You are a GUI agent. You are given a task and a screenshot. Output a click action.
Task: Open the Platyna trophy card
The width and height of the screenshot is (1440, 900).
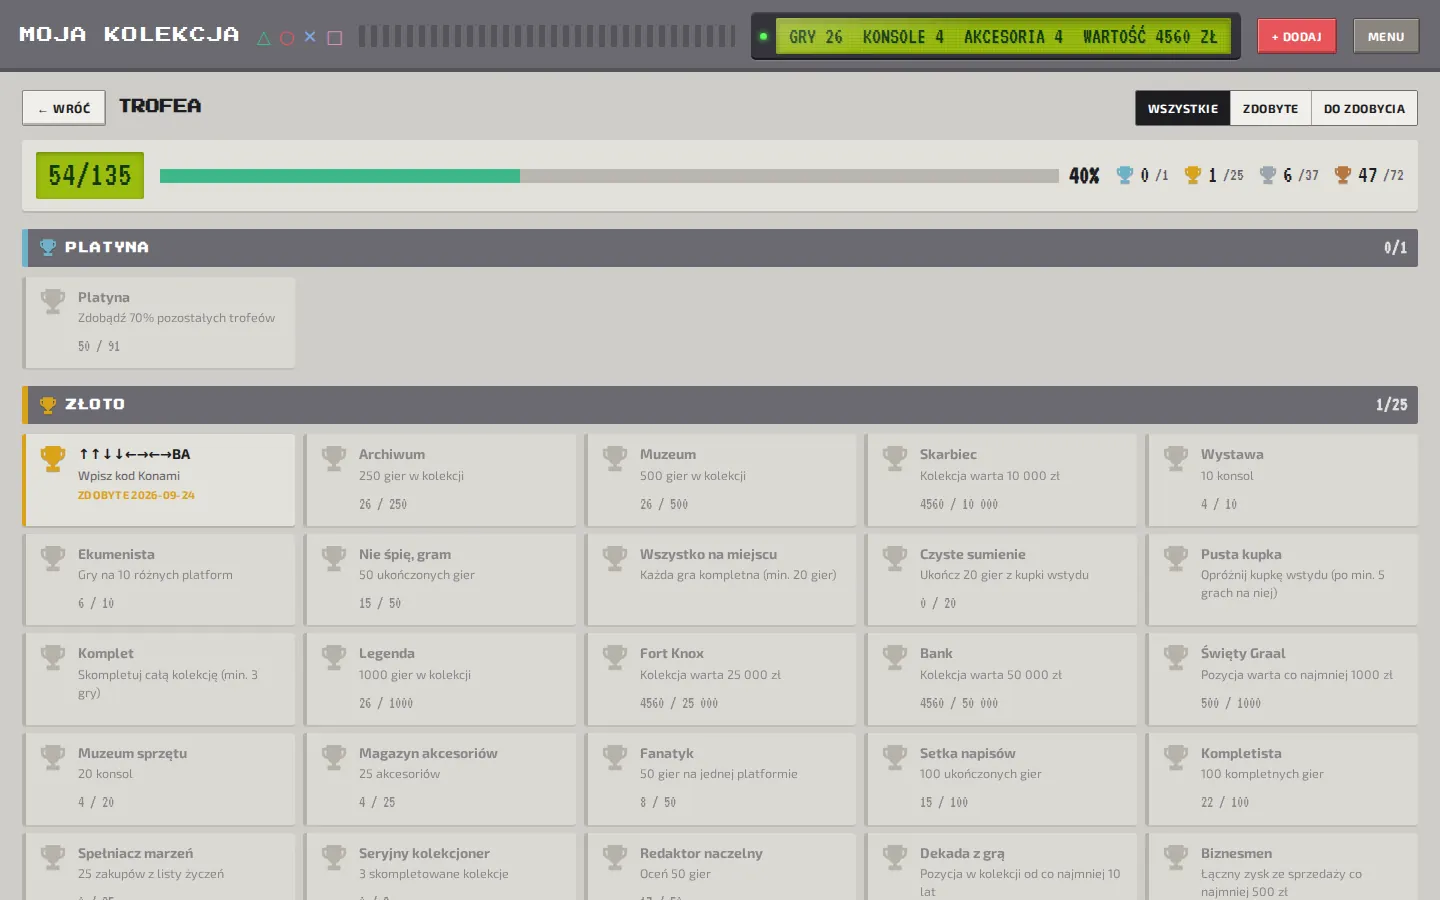tap(159, 322)
